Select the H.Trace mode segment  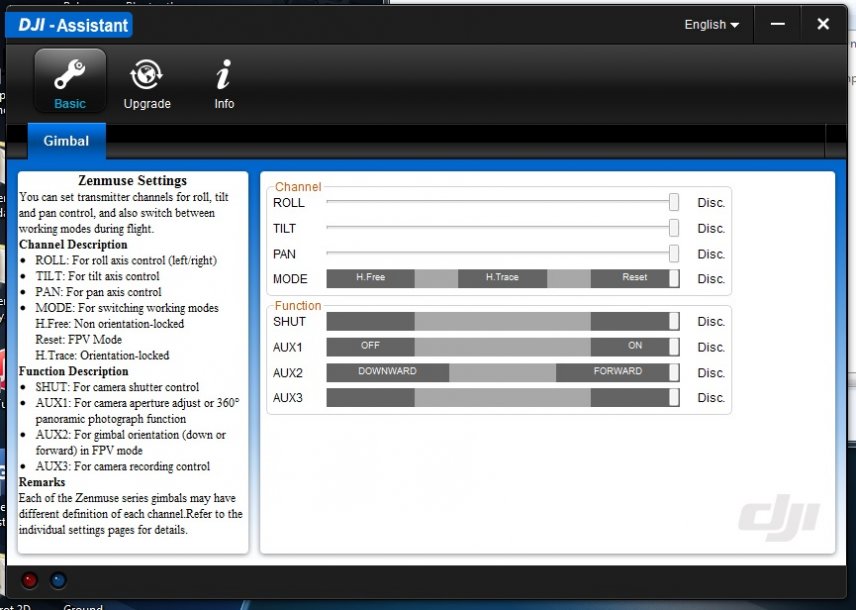pos(502,279)
